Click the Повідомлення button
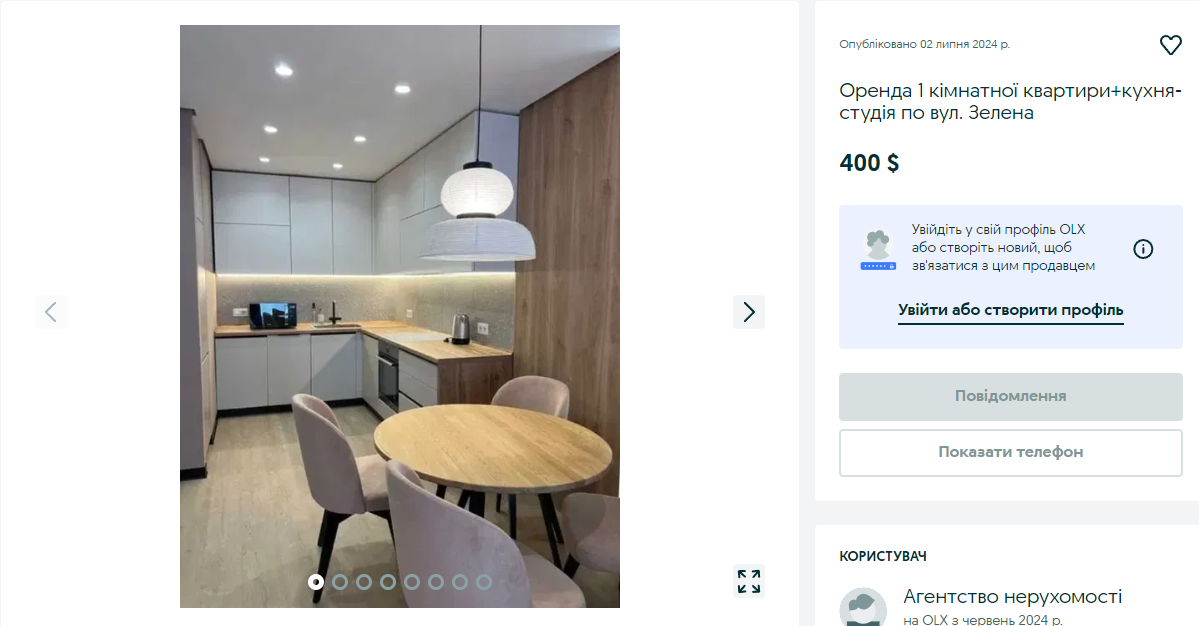 click(x=1010, y=397)
